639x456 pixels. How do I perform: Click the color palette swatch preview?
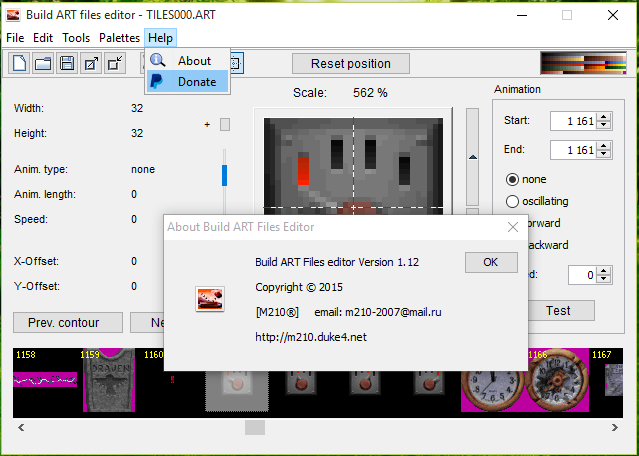point(583,63)
